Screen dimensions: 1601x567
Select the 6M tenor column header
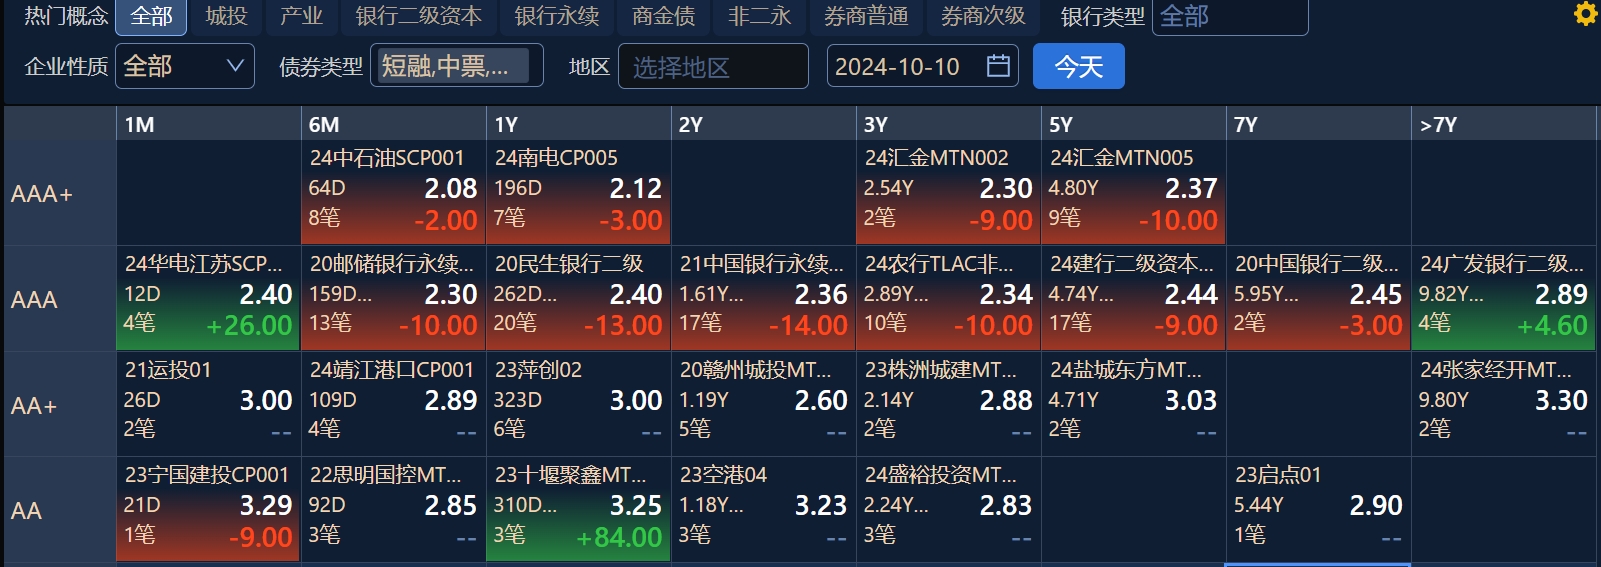click(x=393, y=124)
